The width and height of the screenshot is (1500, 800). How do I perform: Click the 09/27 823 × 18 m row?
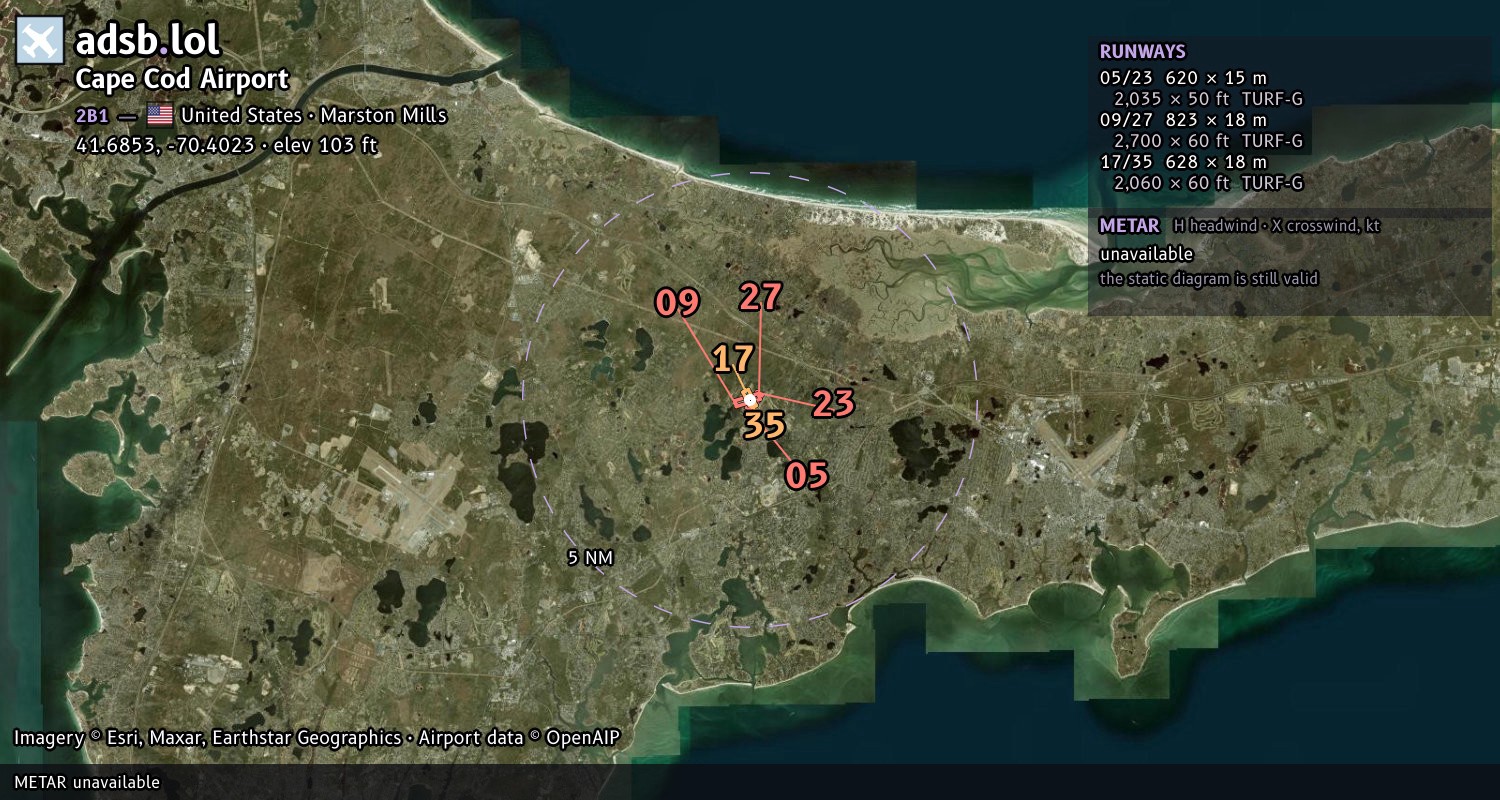click(x=1183, y=120)
